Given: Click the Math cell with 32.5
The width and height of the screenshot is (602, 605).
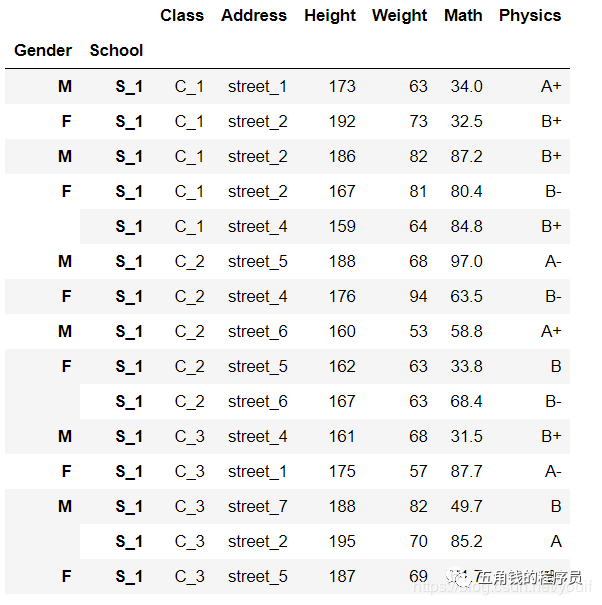Looking at the screenshot, I should click(x=467, y=122).
